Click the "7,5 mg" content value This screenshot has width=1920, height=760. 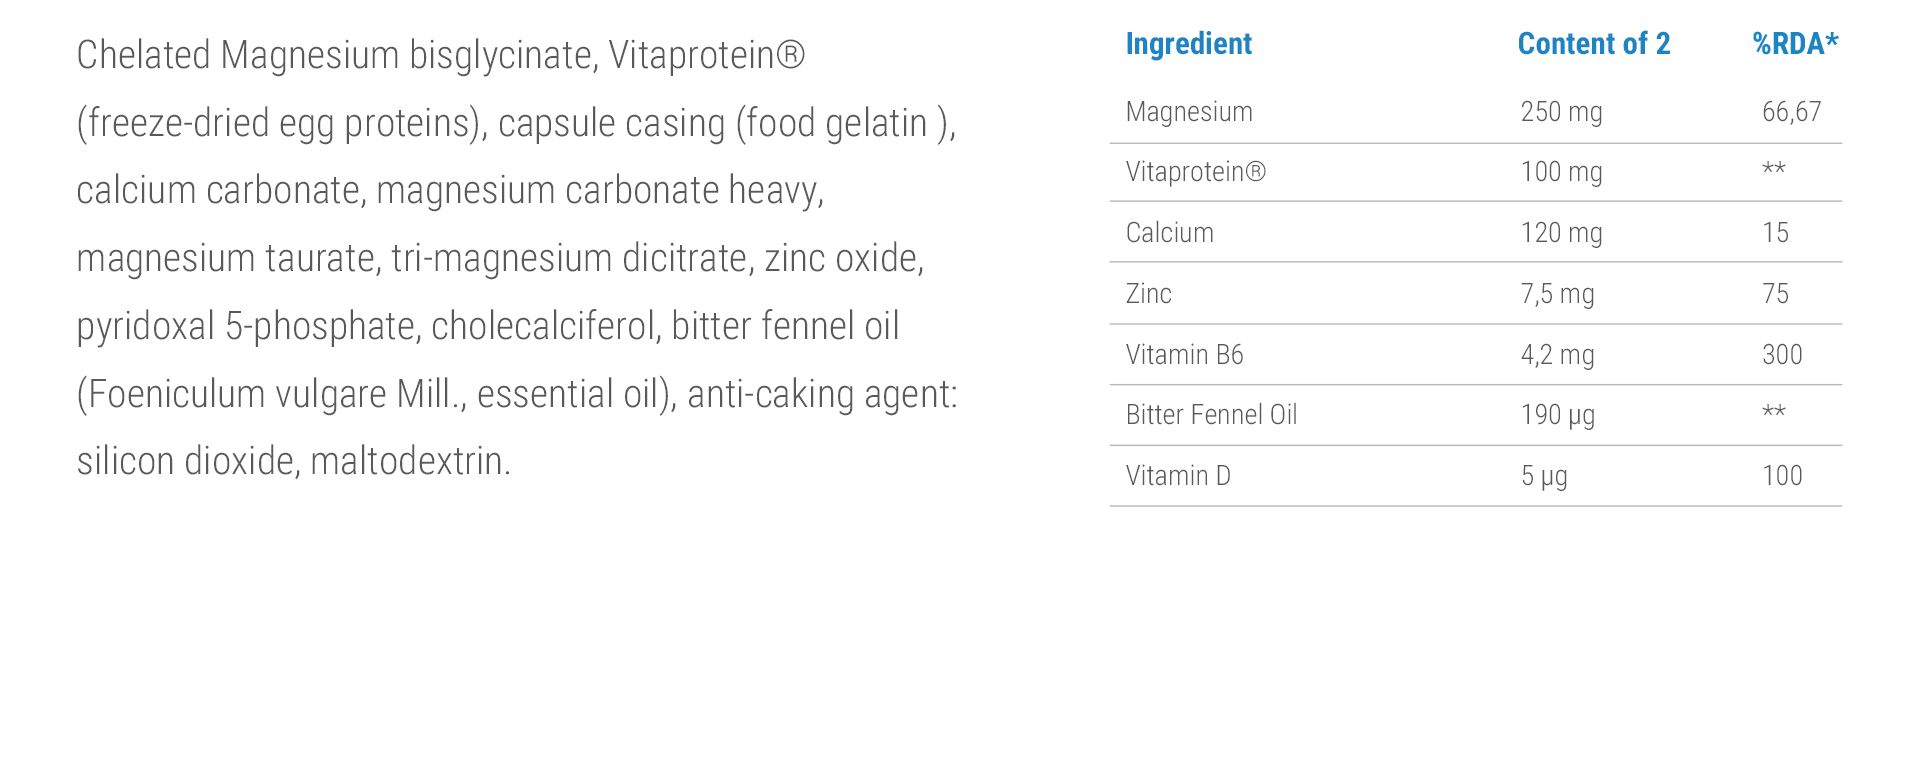tap(1557, 294)
